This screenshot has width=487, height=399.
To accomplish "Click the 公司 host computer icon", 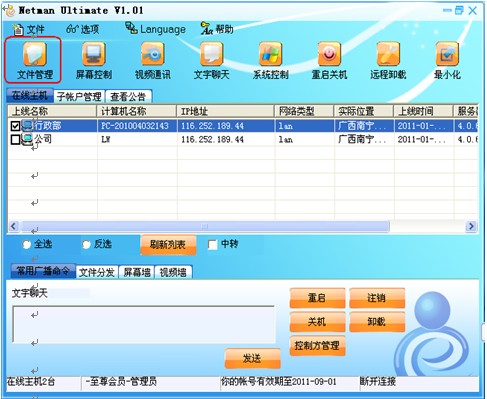I will [27, 140].
